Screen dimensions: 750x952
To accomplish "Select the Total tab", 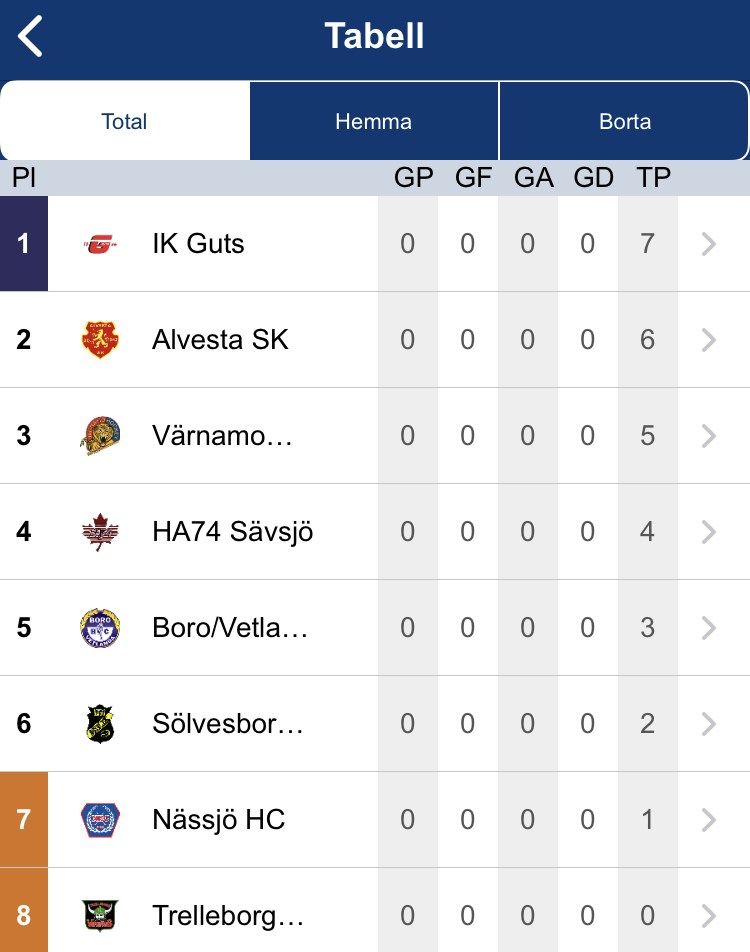I will click(125, 122).
